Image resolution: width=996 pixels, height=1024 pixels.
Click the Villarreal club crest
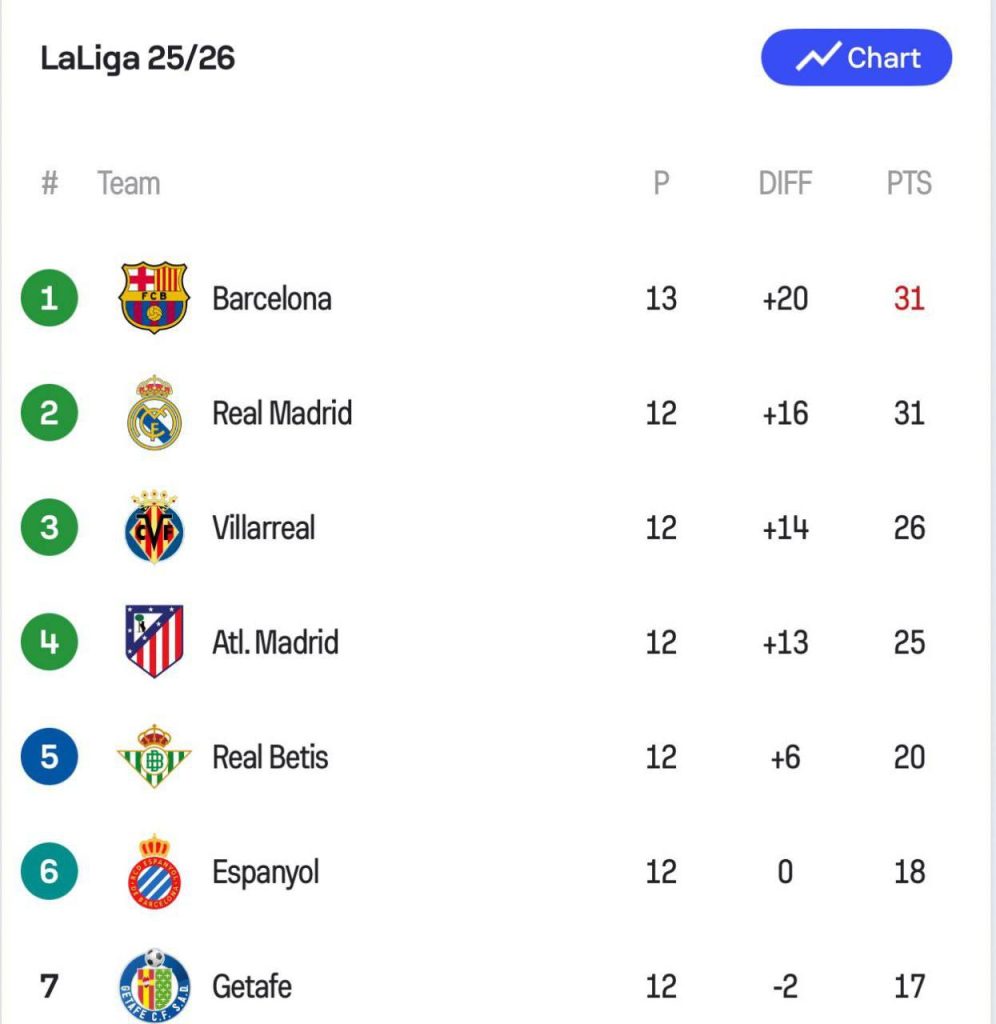pyautogui.click(x=153, y=527)
